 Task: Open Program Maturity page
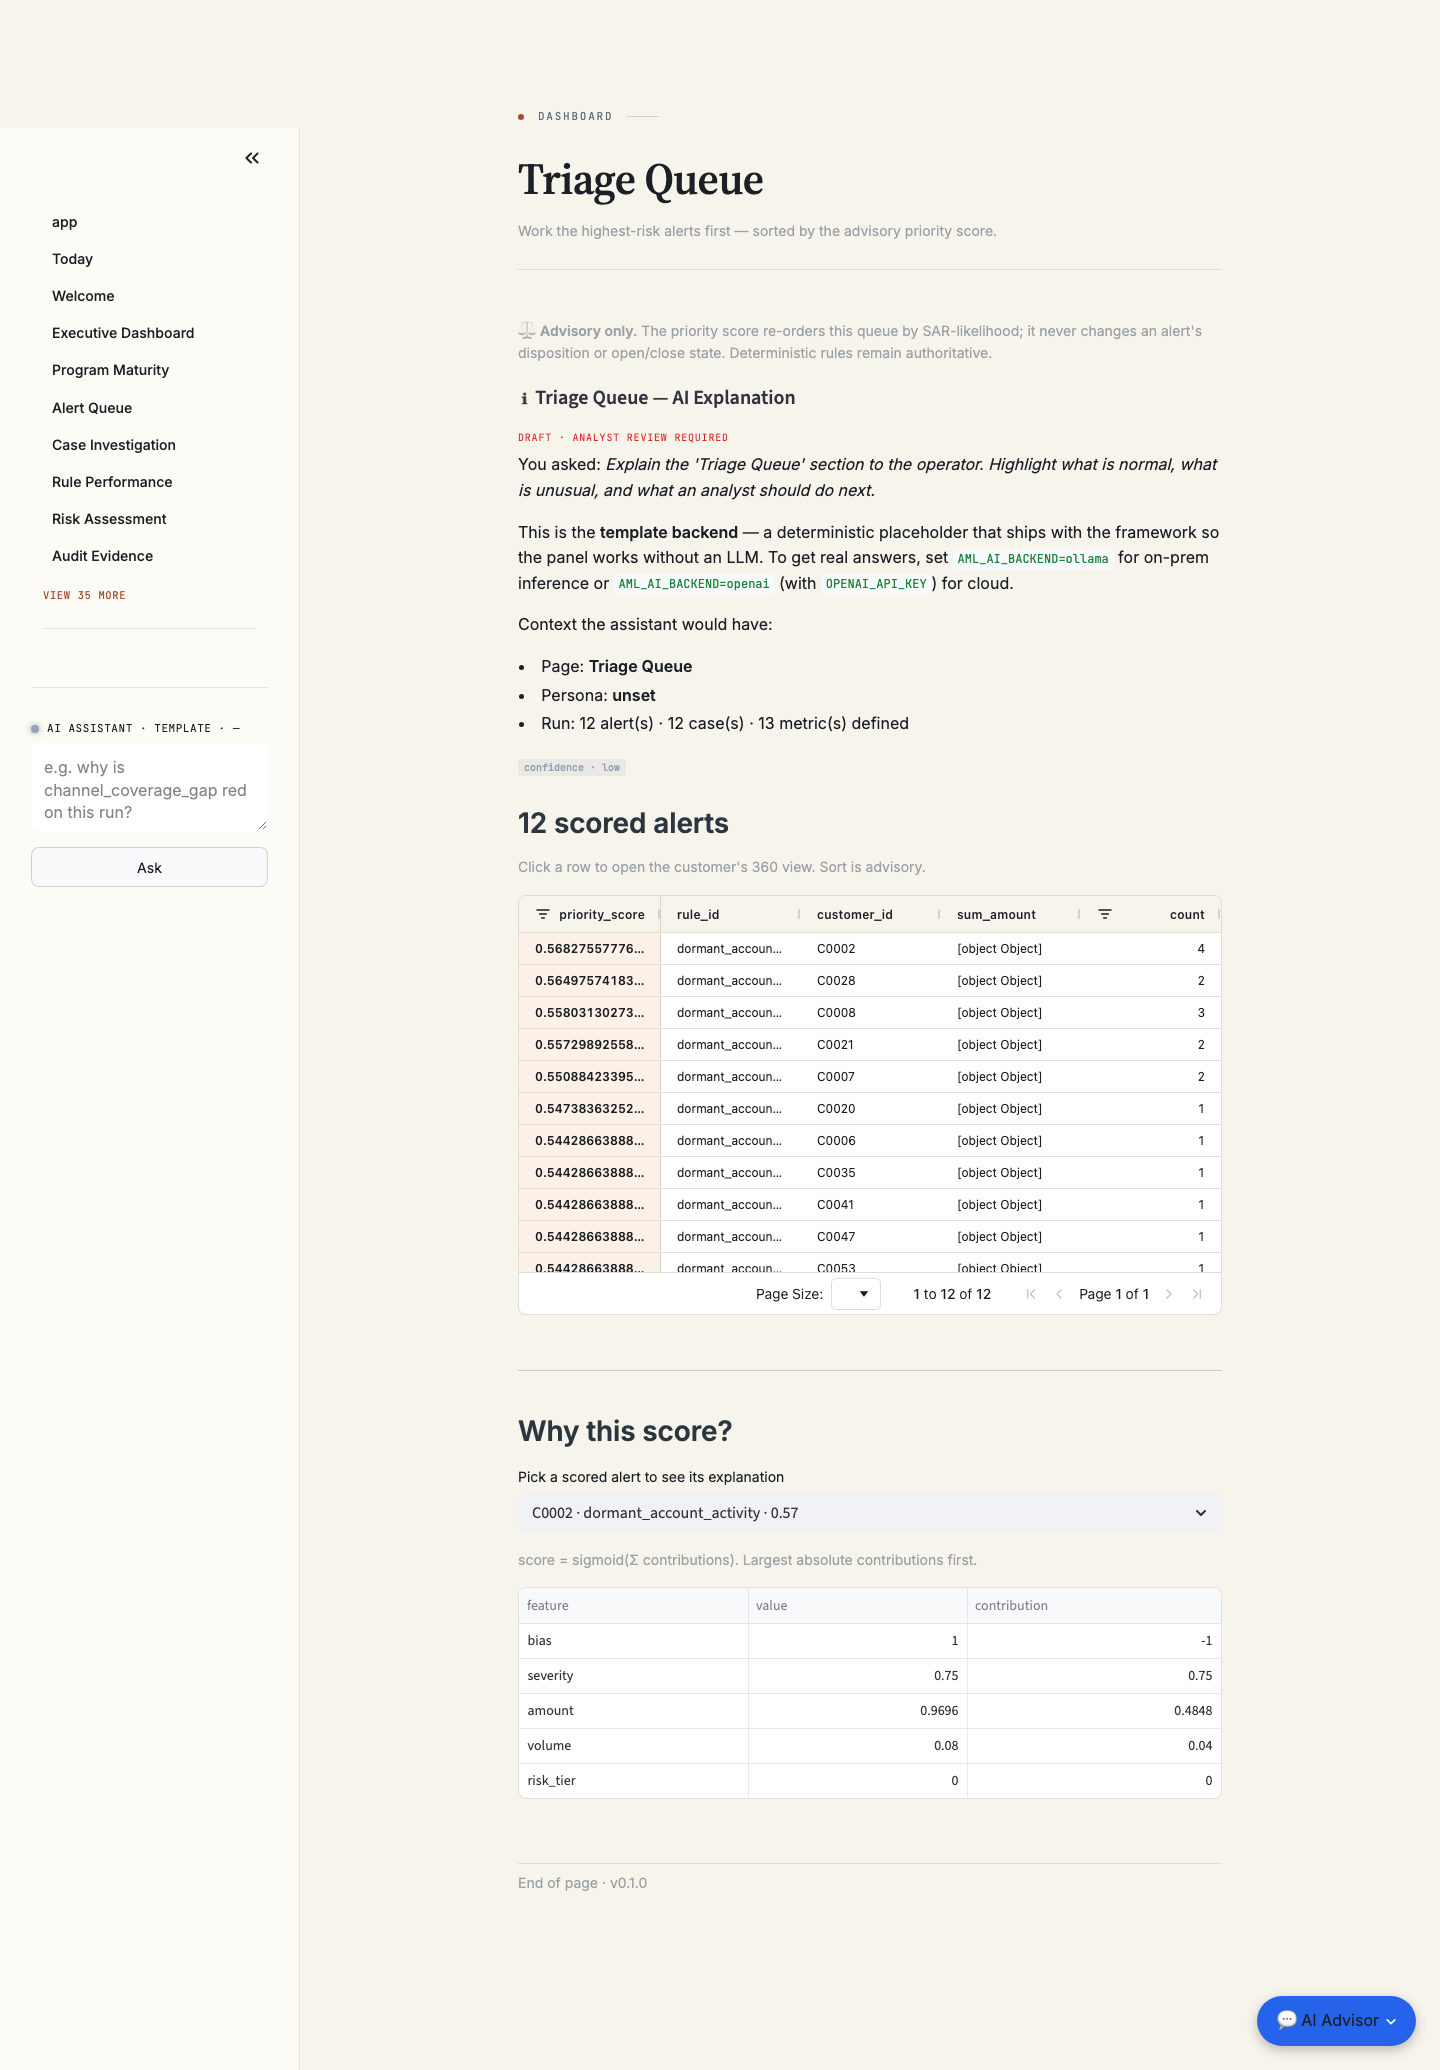[x=111, y=370]
